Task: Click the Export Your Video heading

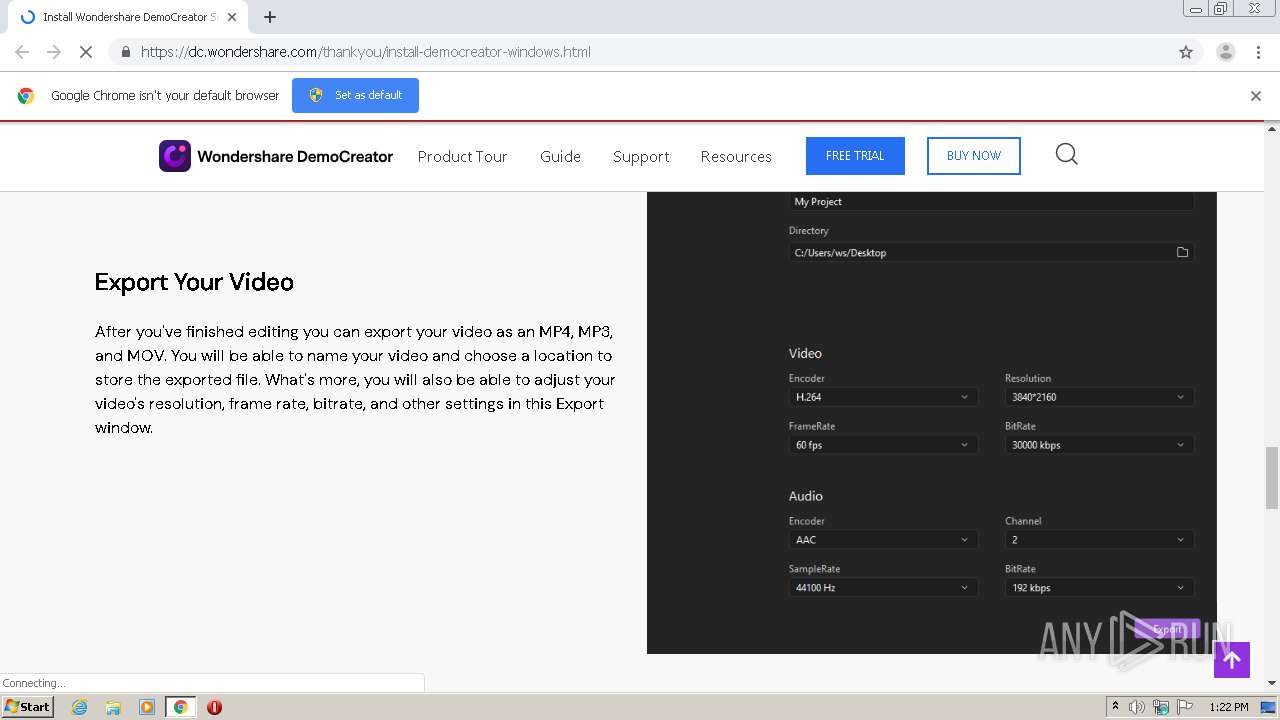Action: pyautogui.click(x=194, y=282)
